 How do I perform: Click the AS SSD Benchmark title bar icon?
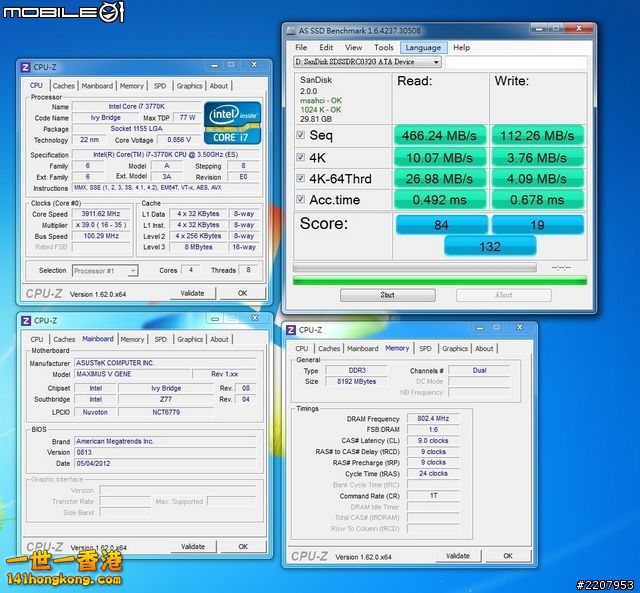click(x=291, y=29)
